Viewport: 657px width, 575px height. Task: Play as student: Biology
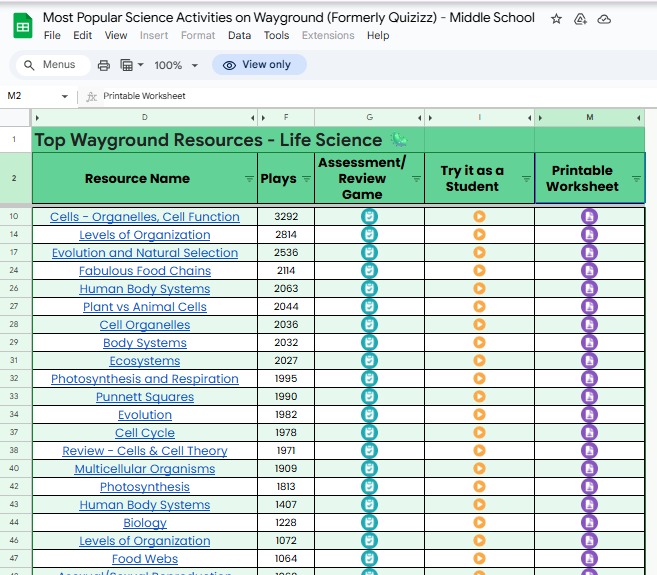coord(479,523)
